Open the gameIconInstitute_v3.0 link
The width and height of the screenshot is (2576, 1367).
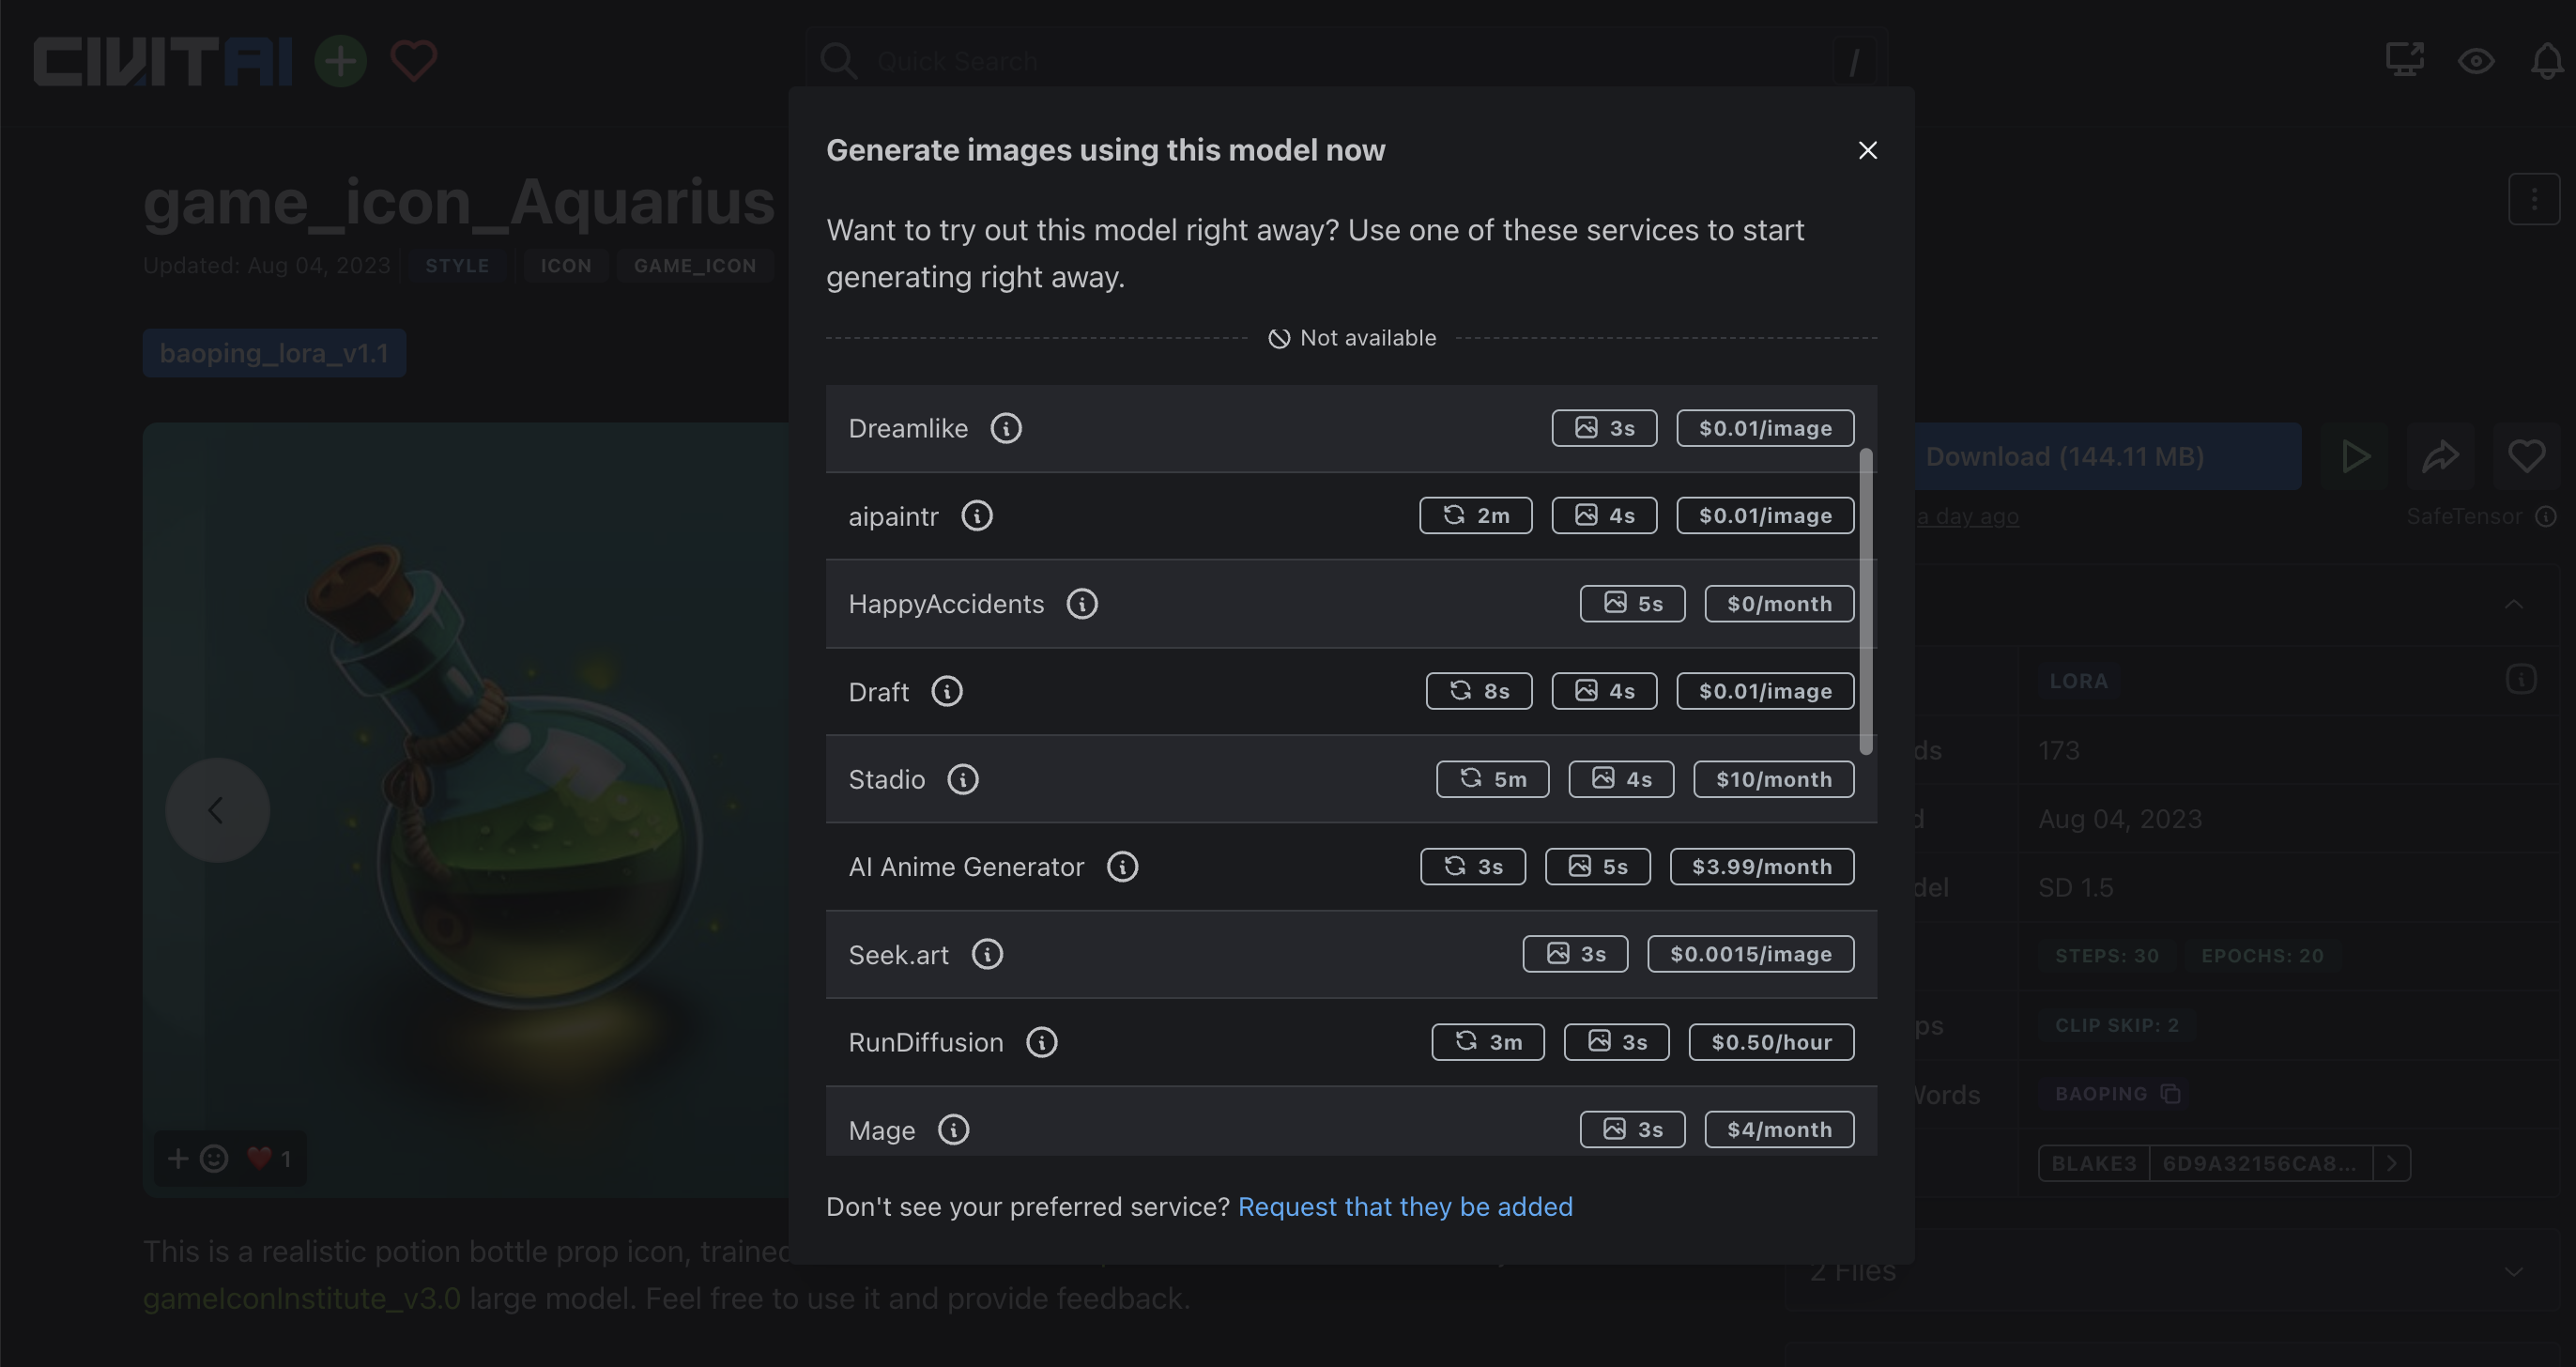pyautogui.click(x=302, y=1298)
